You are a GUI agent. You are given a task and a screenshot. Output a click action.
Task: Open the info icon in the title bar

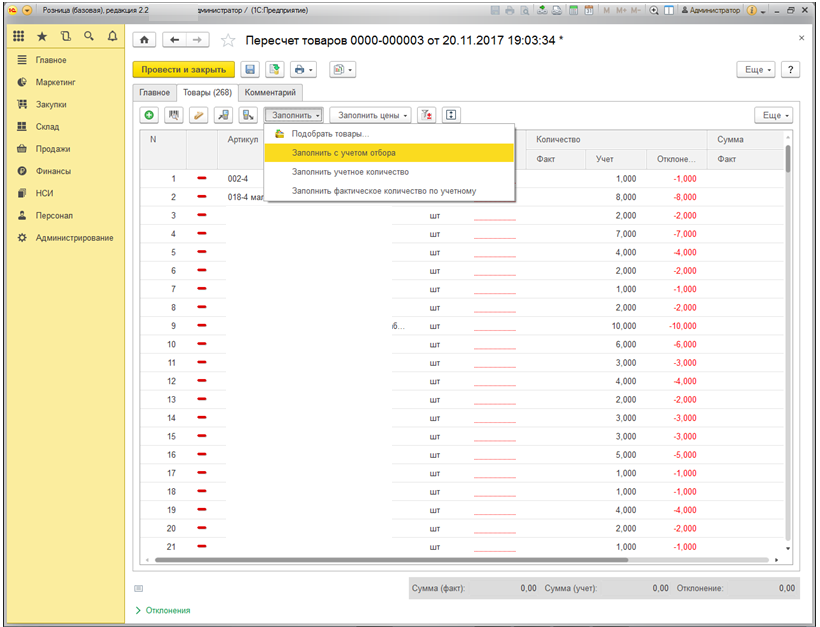coord(752,10)
